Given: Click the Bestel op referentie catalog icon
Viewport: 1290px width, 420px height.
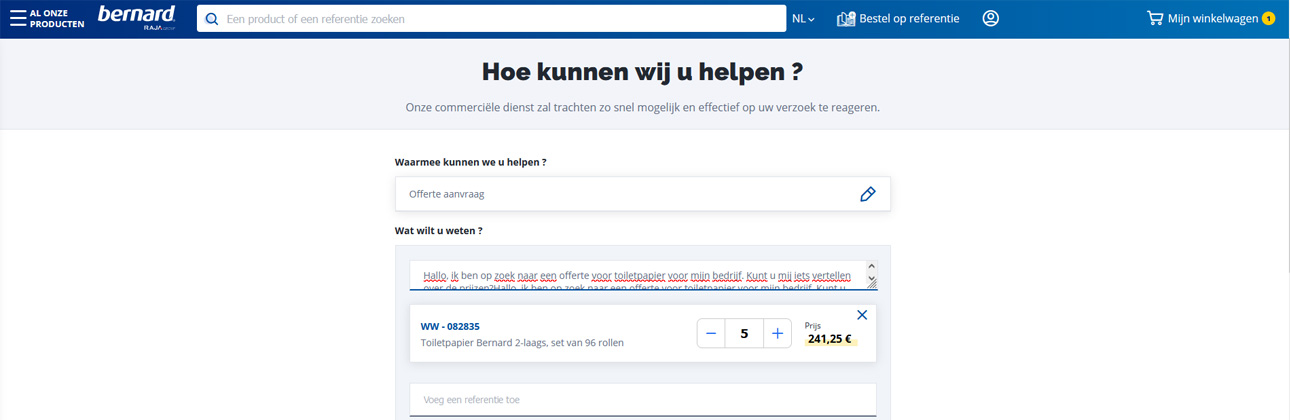Looking at the screenshot, I should 846,19.
